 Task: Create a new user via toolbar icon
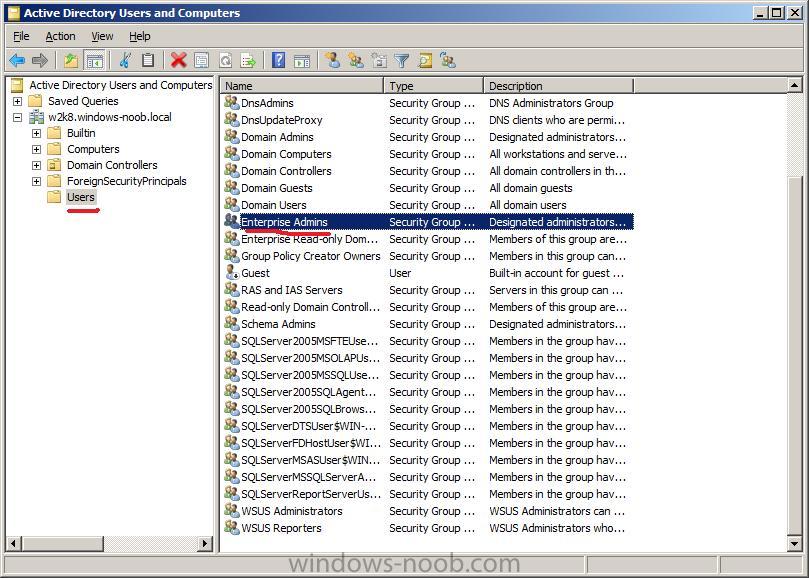point(332,61)
